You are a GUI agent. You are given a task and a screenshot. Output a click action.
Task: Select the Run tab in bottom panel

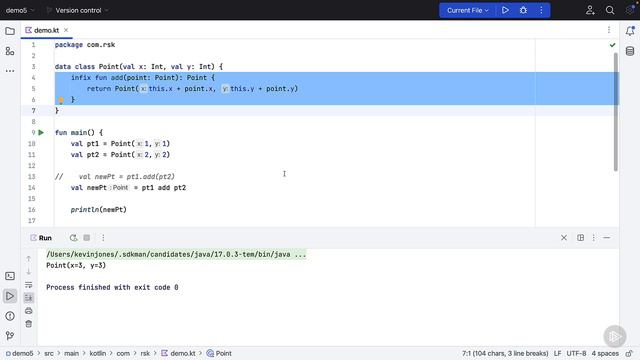pos(41,238)
